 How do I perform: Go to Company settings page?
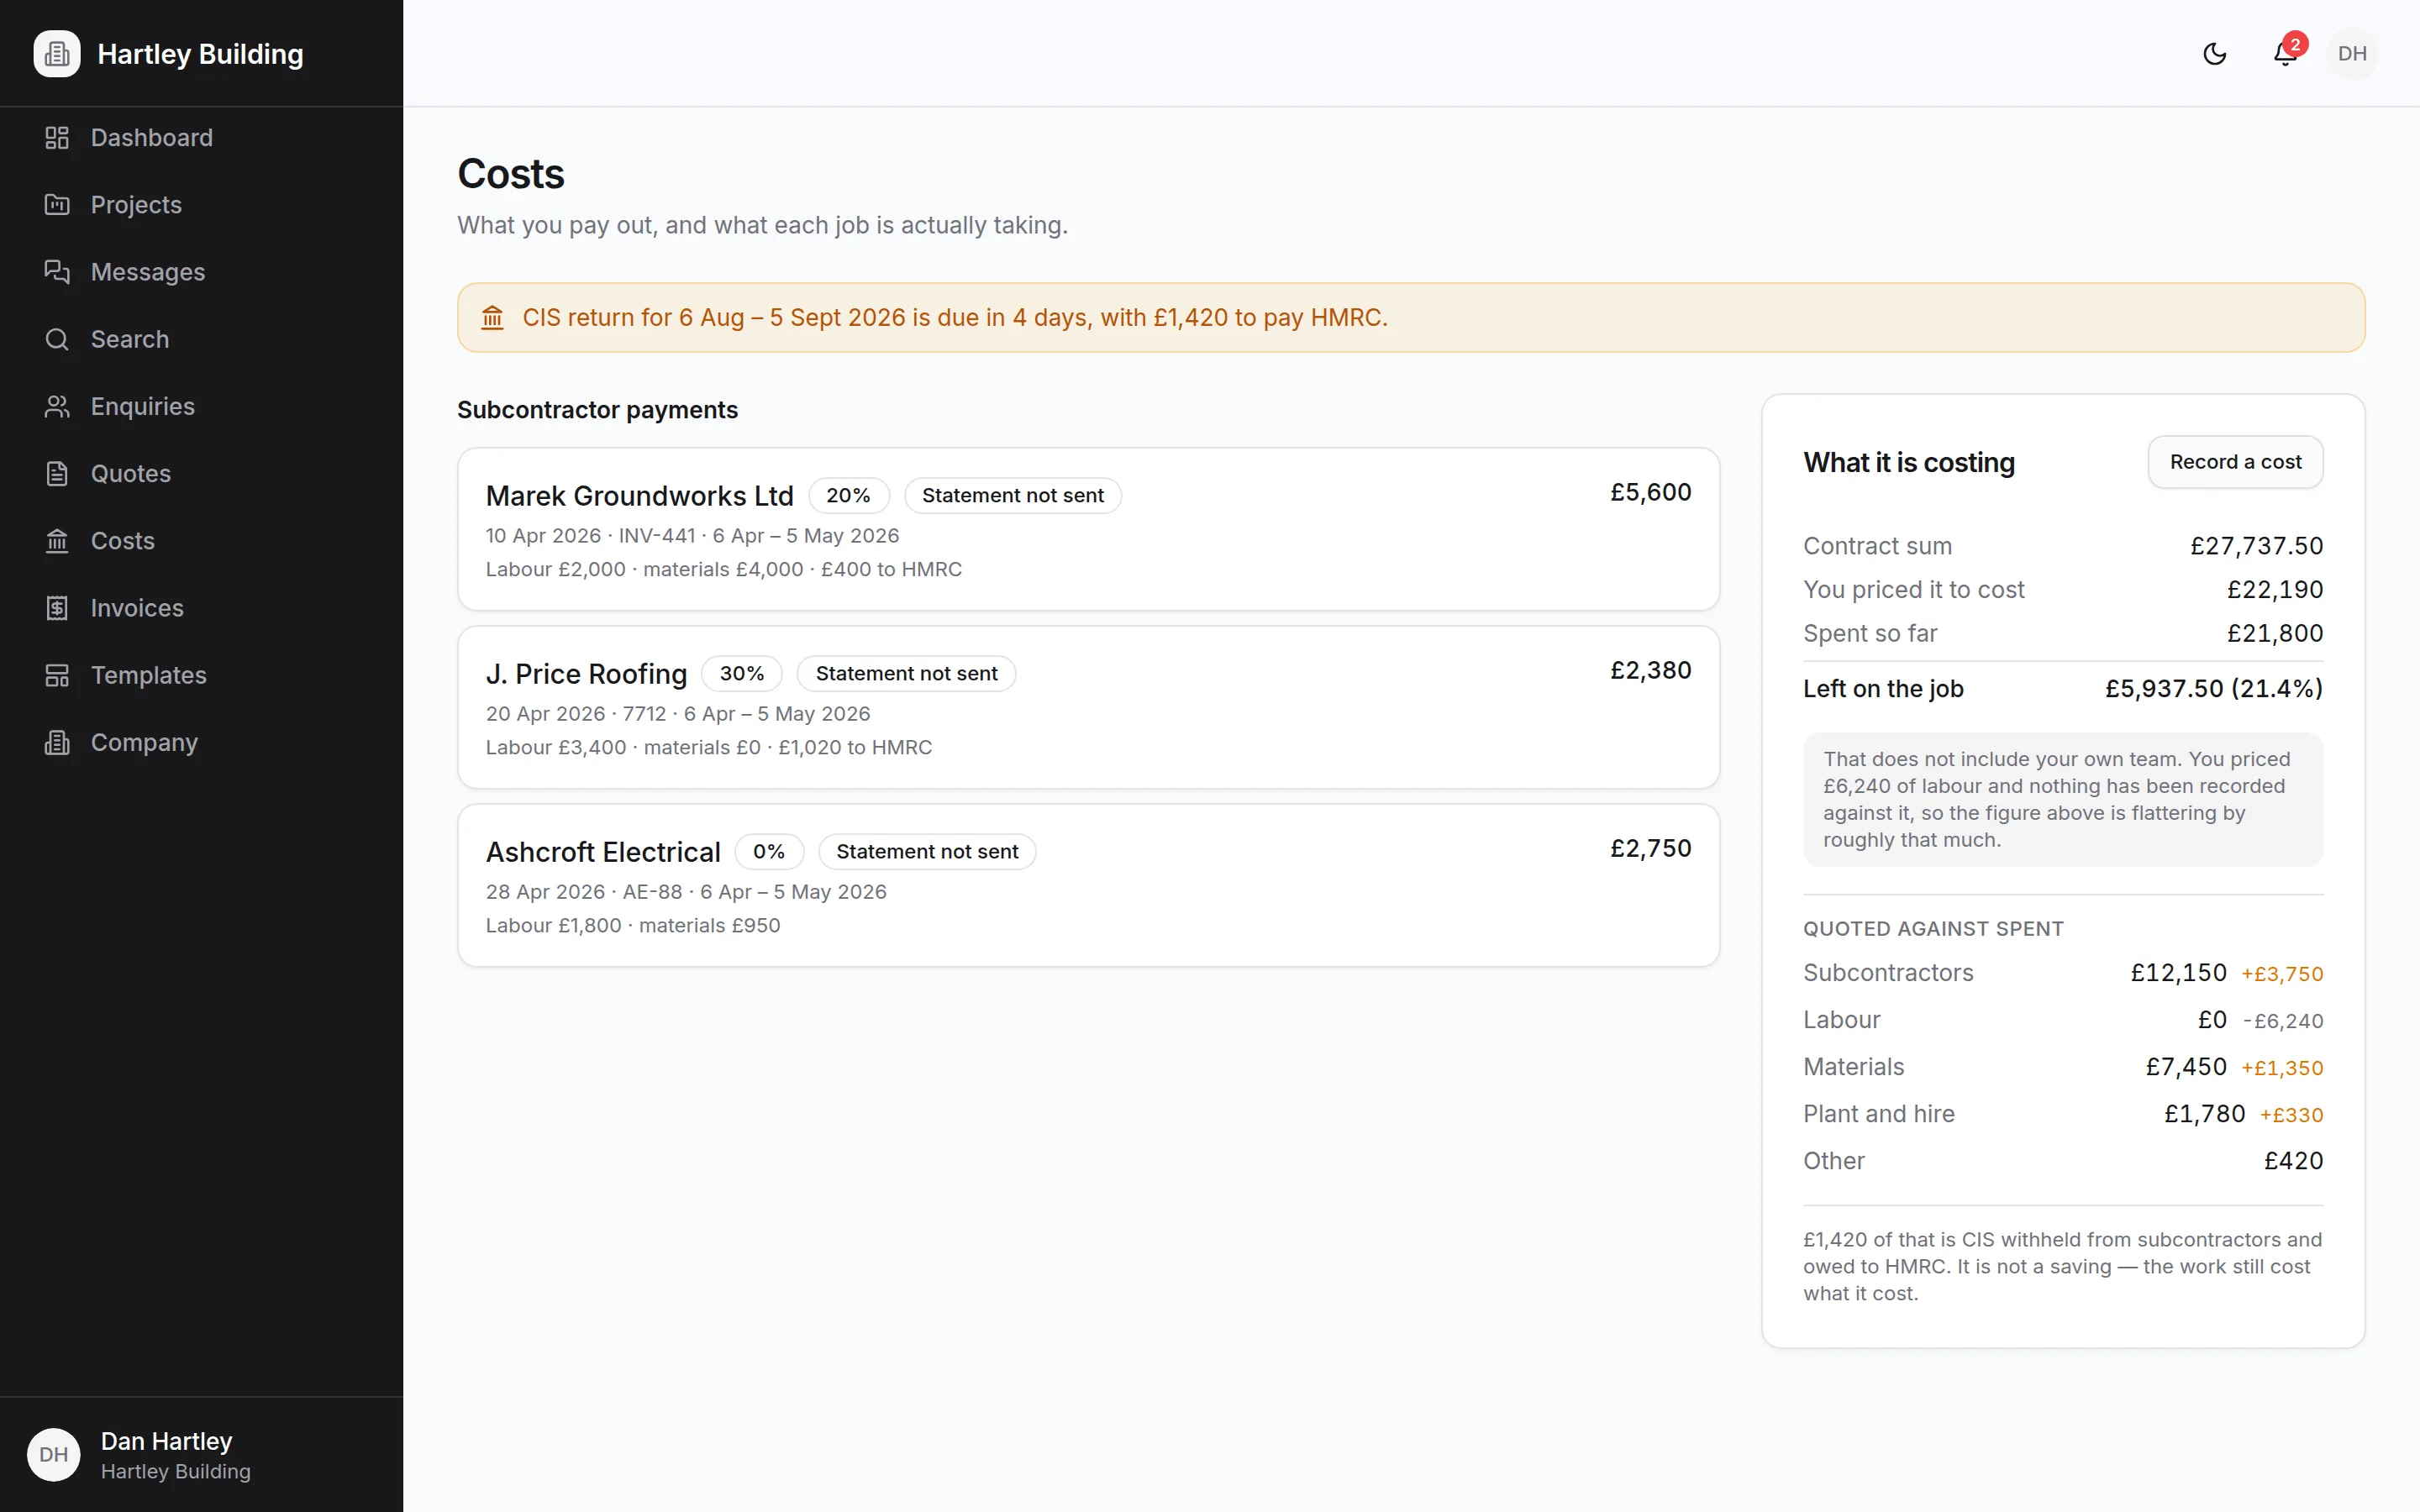pos(202,742)
